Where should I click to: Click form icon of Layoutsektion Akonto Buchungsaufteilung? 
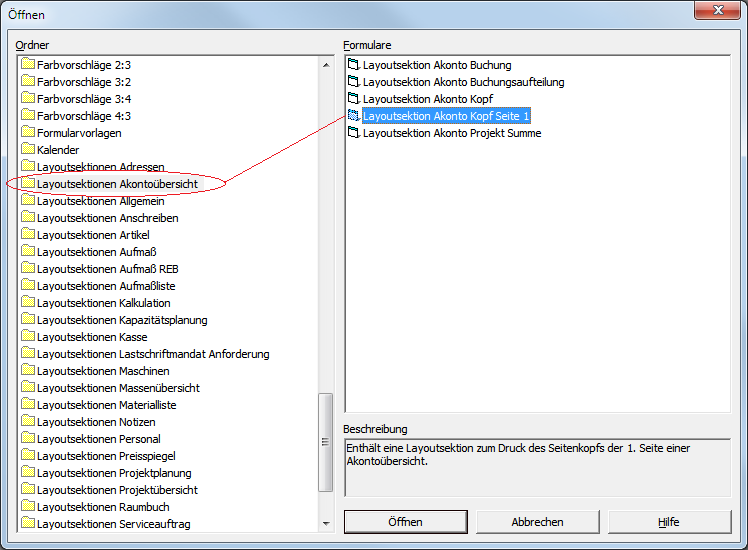(x=353, y=81)
